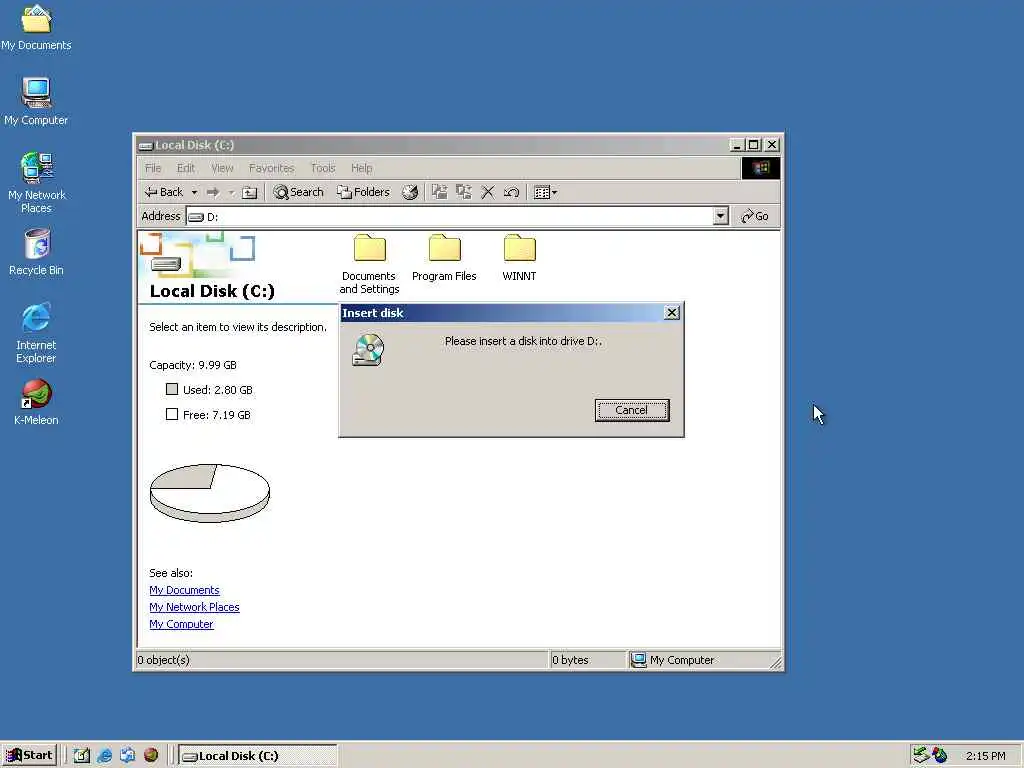Click the Delete toolbar icon
This screenshot has width=1024, height=768.
(488, 192)
